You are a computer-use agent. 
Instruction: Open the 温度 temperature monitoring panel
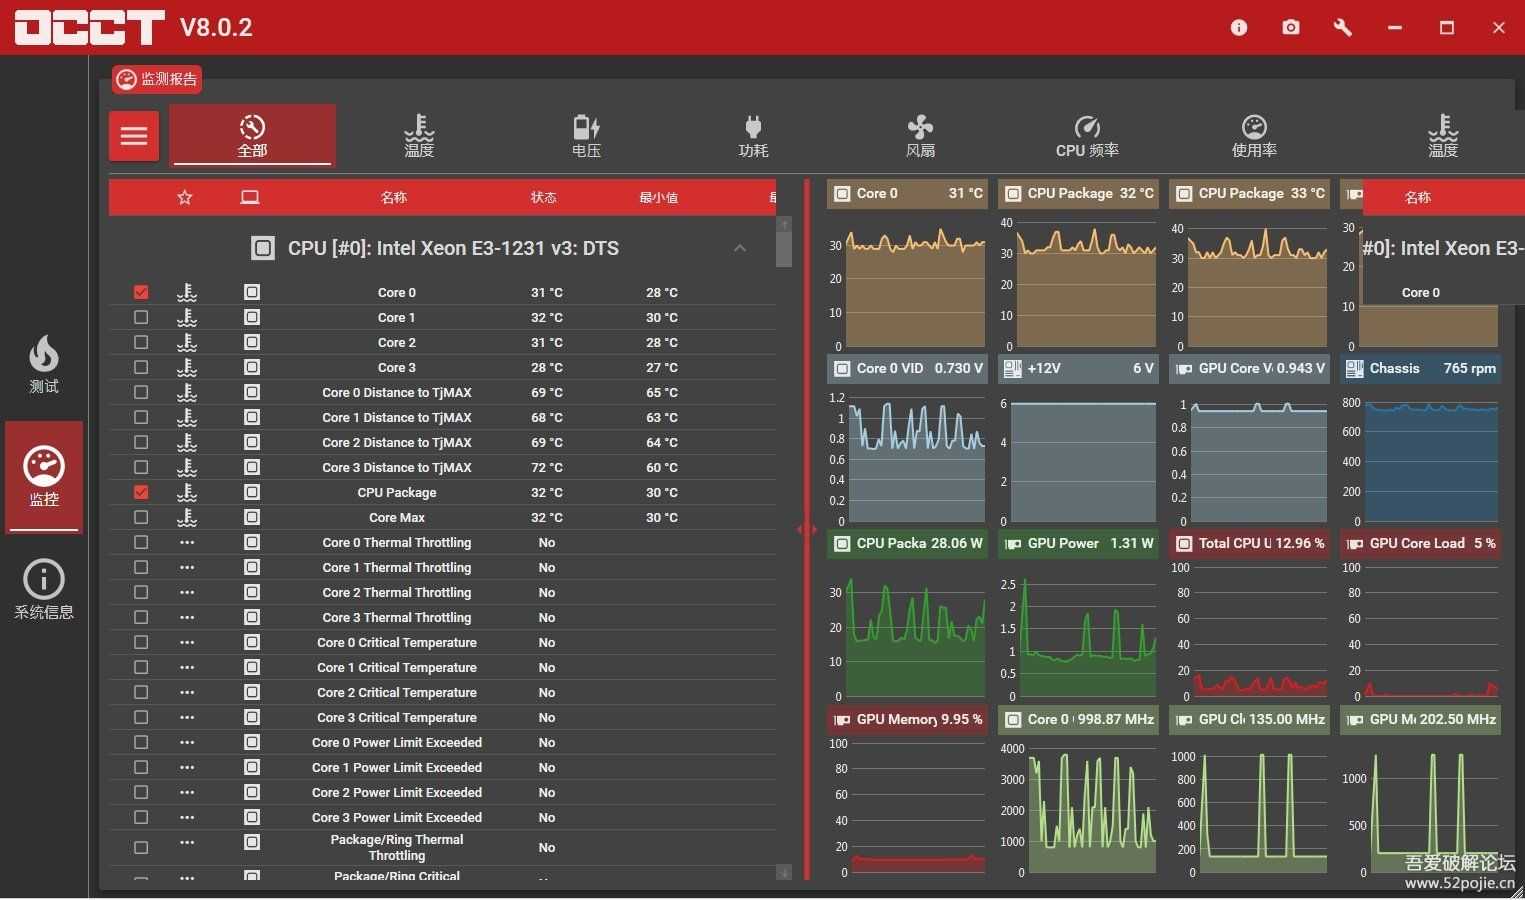coord(419,136)
